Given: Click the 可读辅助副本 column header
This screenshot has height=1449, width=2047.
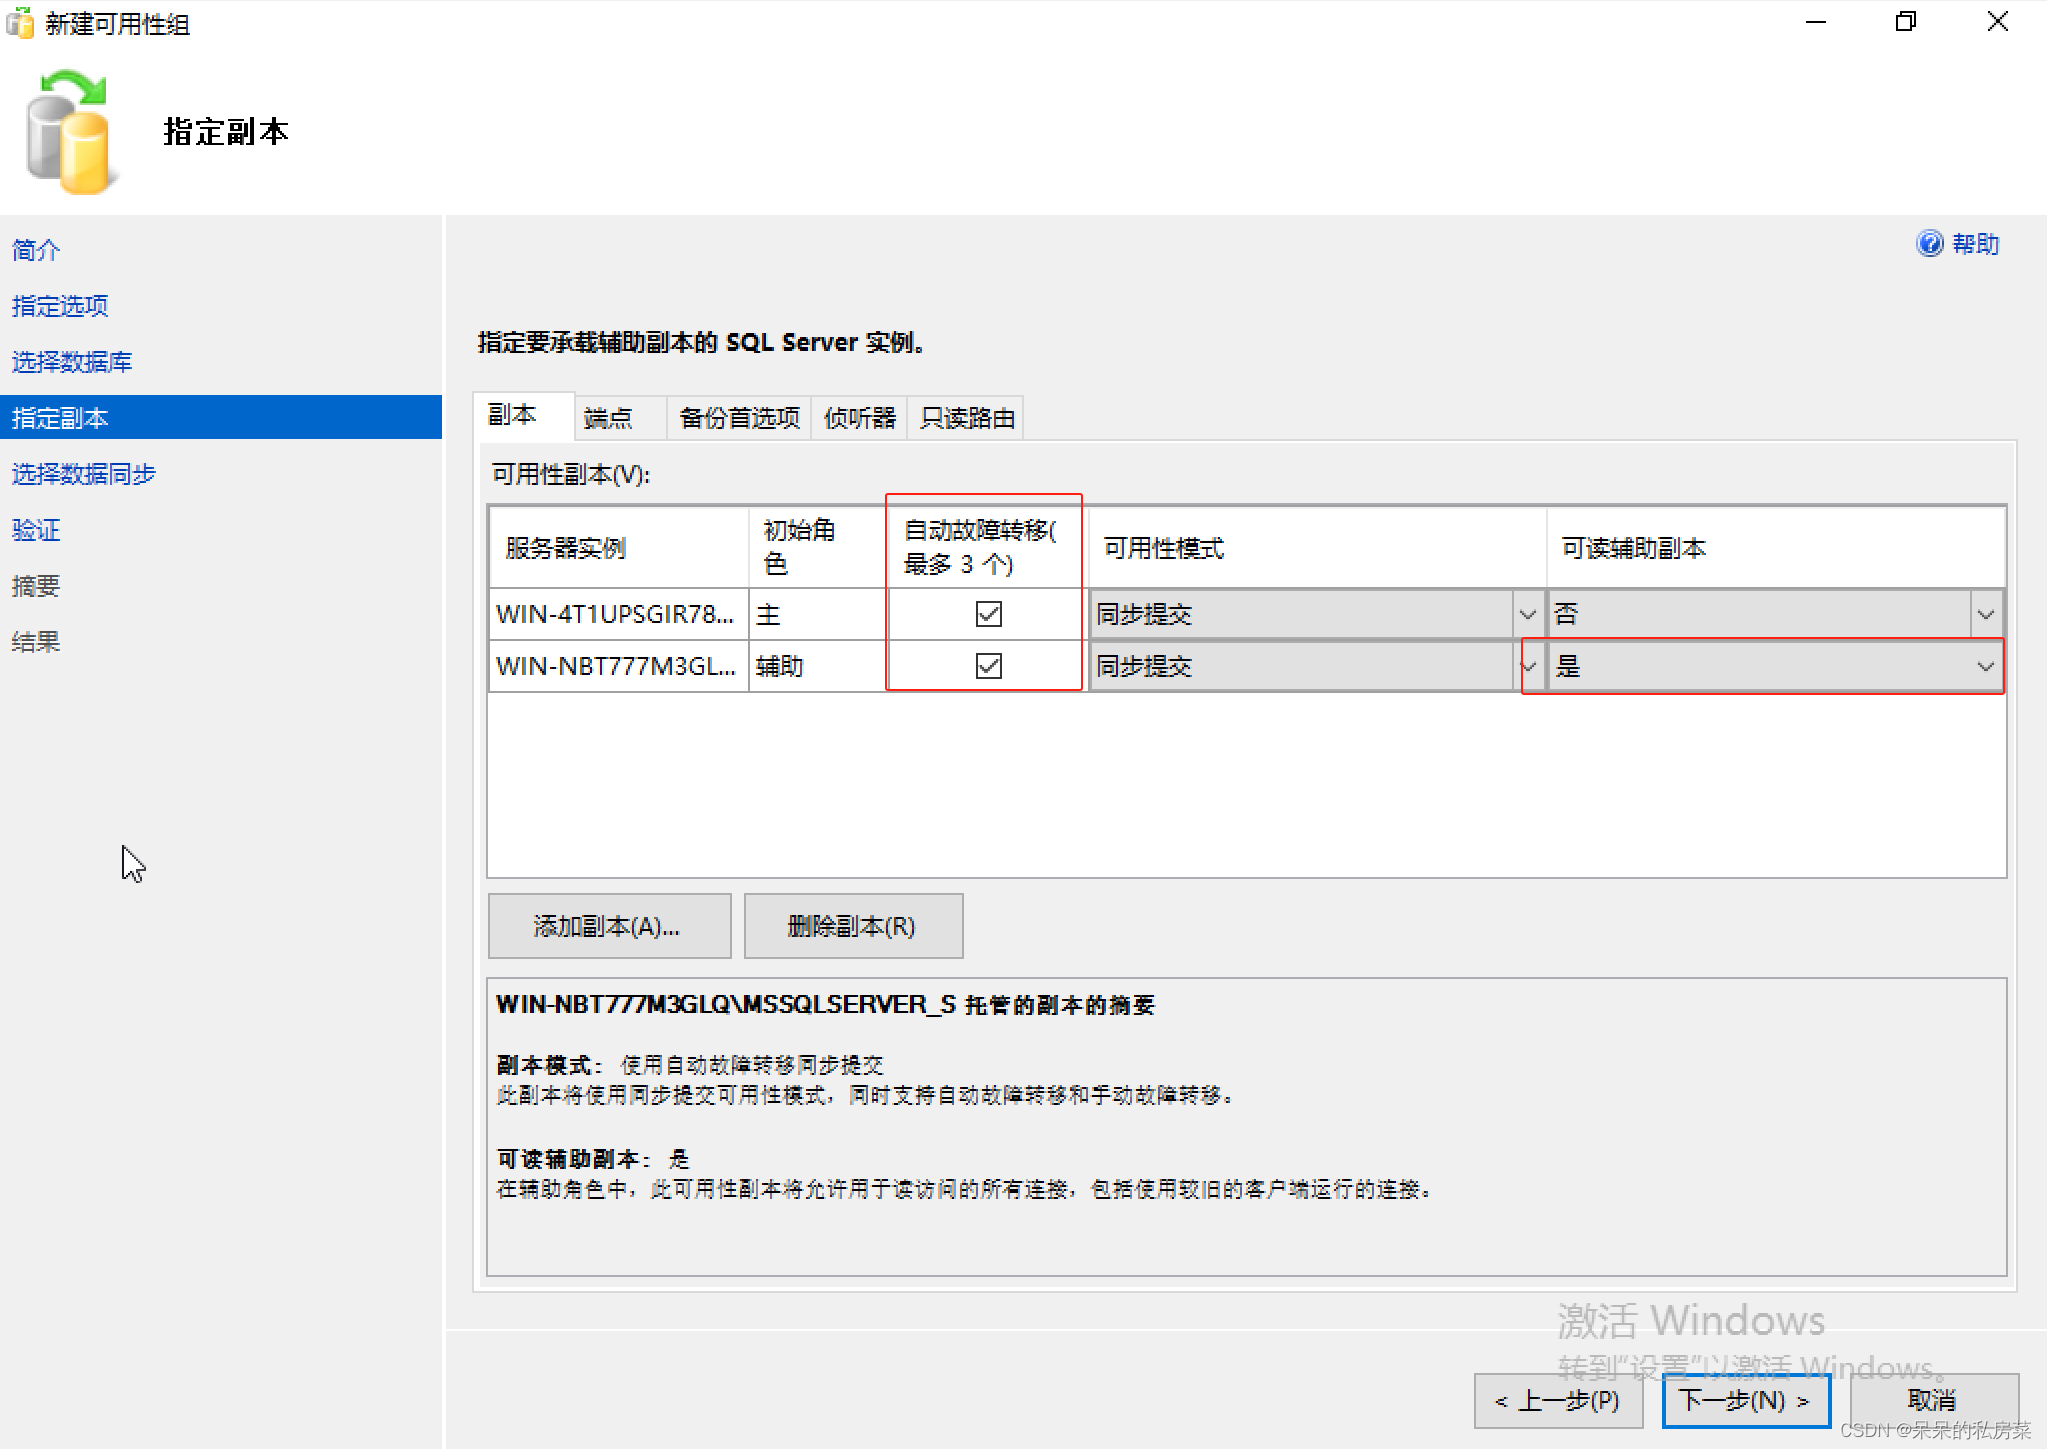Looking at the screenshot, I should click(1776, 547).
